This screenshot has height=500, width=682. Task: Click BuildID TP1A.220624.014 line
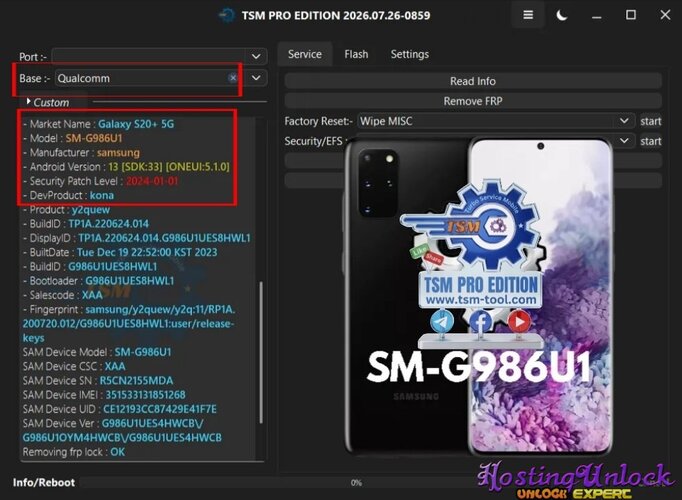pyautogui.click(x=86, y=224)
